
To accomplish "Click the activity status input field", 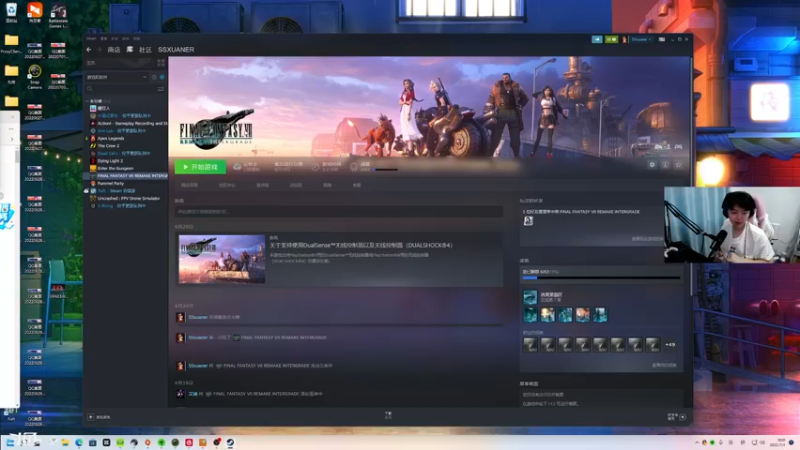I will pos(339,211).
